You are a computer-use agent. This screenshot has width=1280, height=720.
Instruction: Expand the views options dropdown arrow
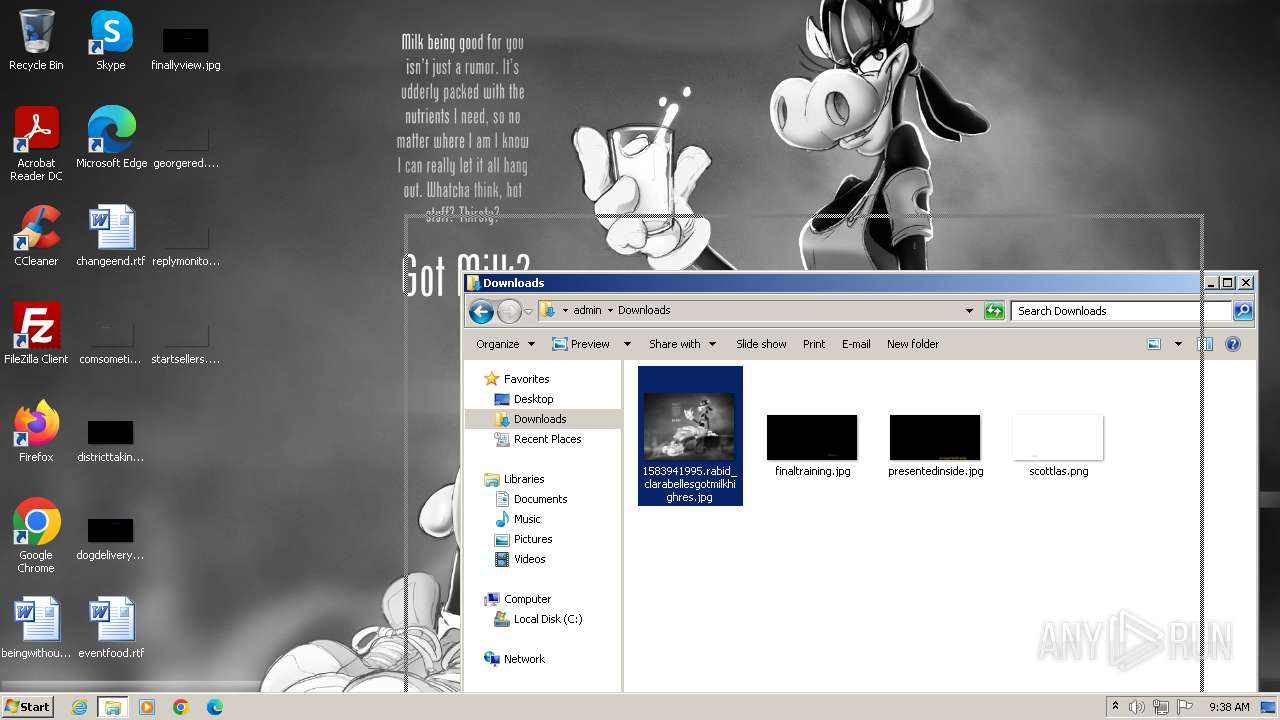tap(1178, 344)
